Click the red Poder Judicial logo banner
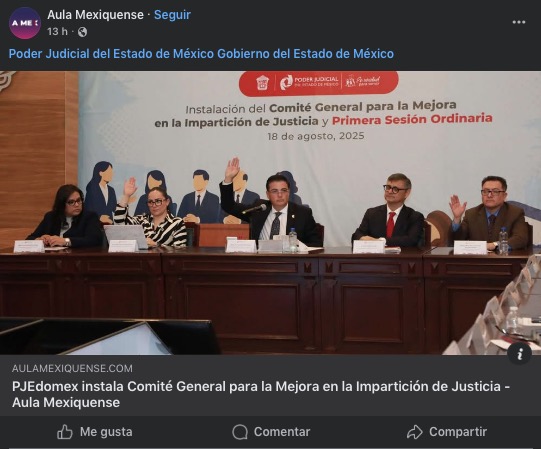Screen dimensions: 541x449 318,83
